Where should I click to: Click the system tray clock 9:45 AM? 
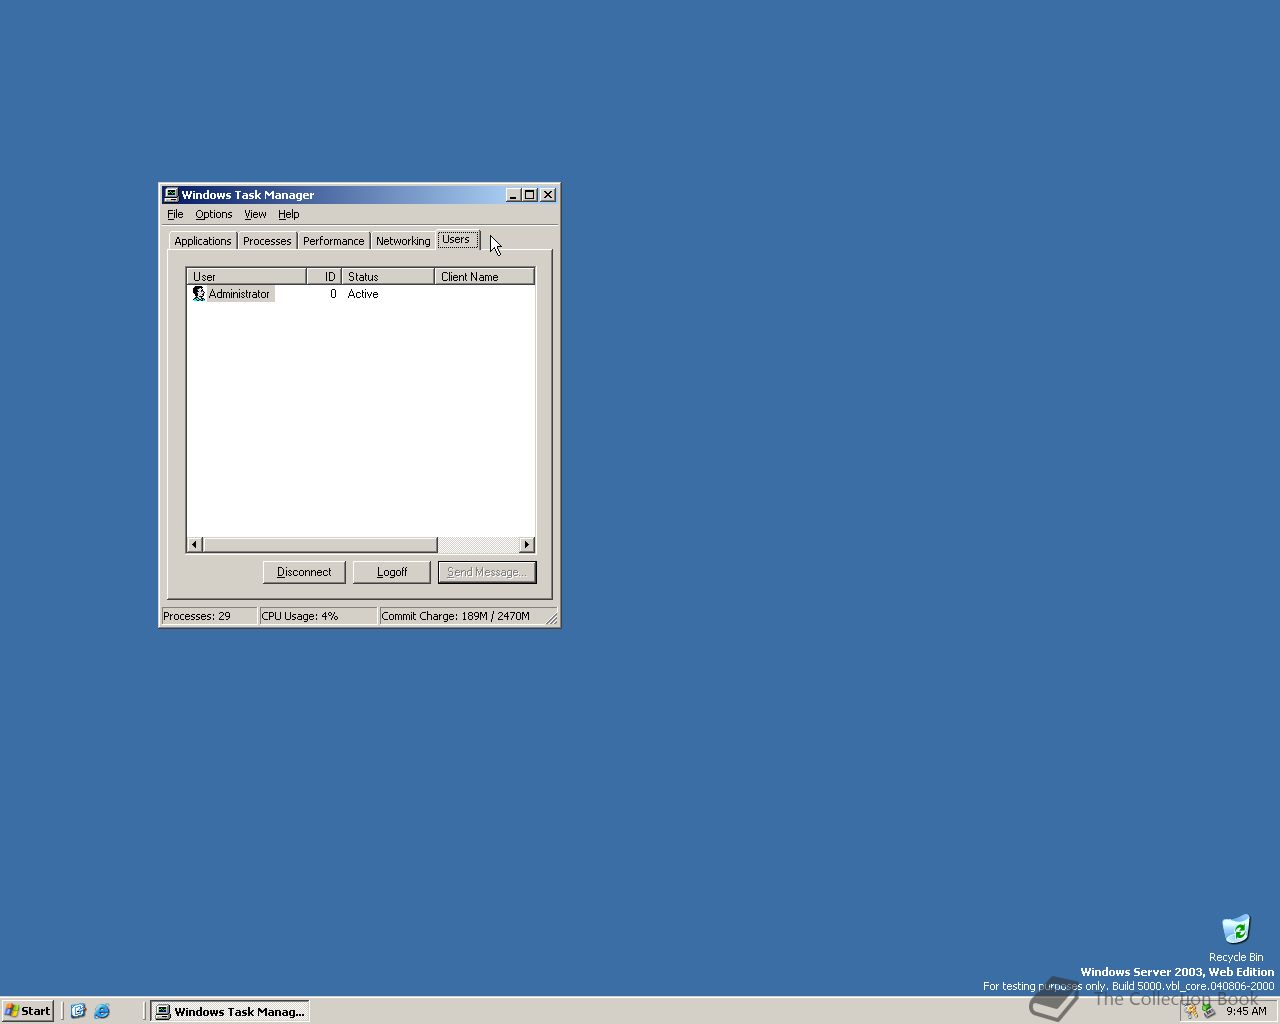[x=1246, y=1011]
